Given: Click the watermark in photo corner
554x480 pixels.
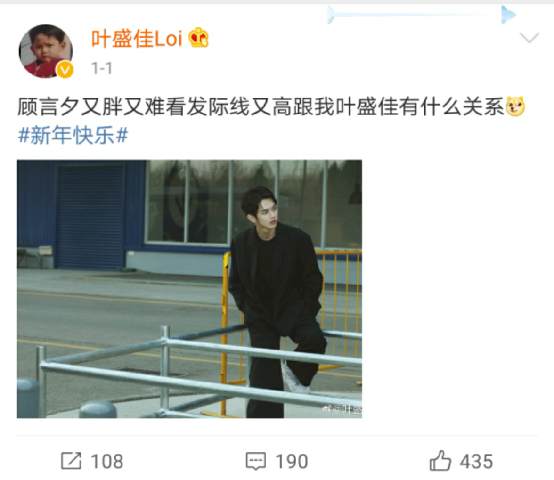Looking at the screenshot, I should pos(342,410).
